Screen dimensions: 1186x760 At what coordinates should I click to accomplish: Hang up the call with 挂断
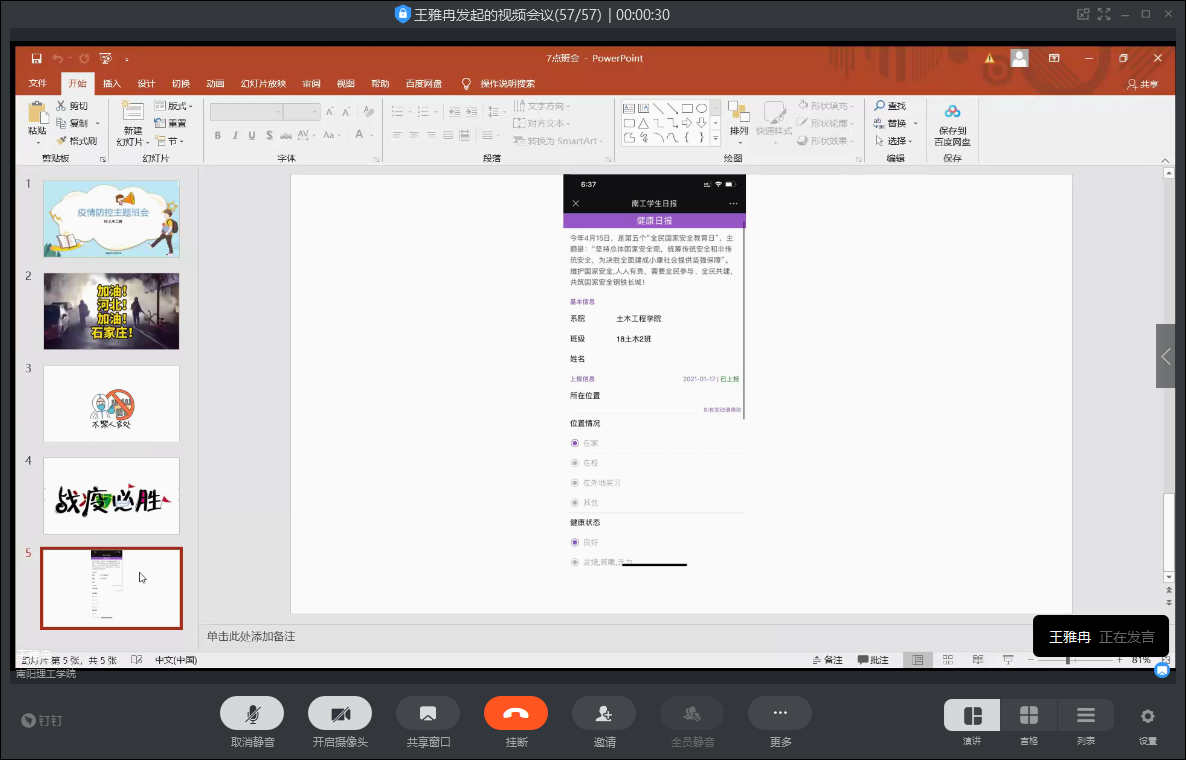click(x=516, y=713)
